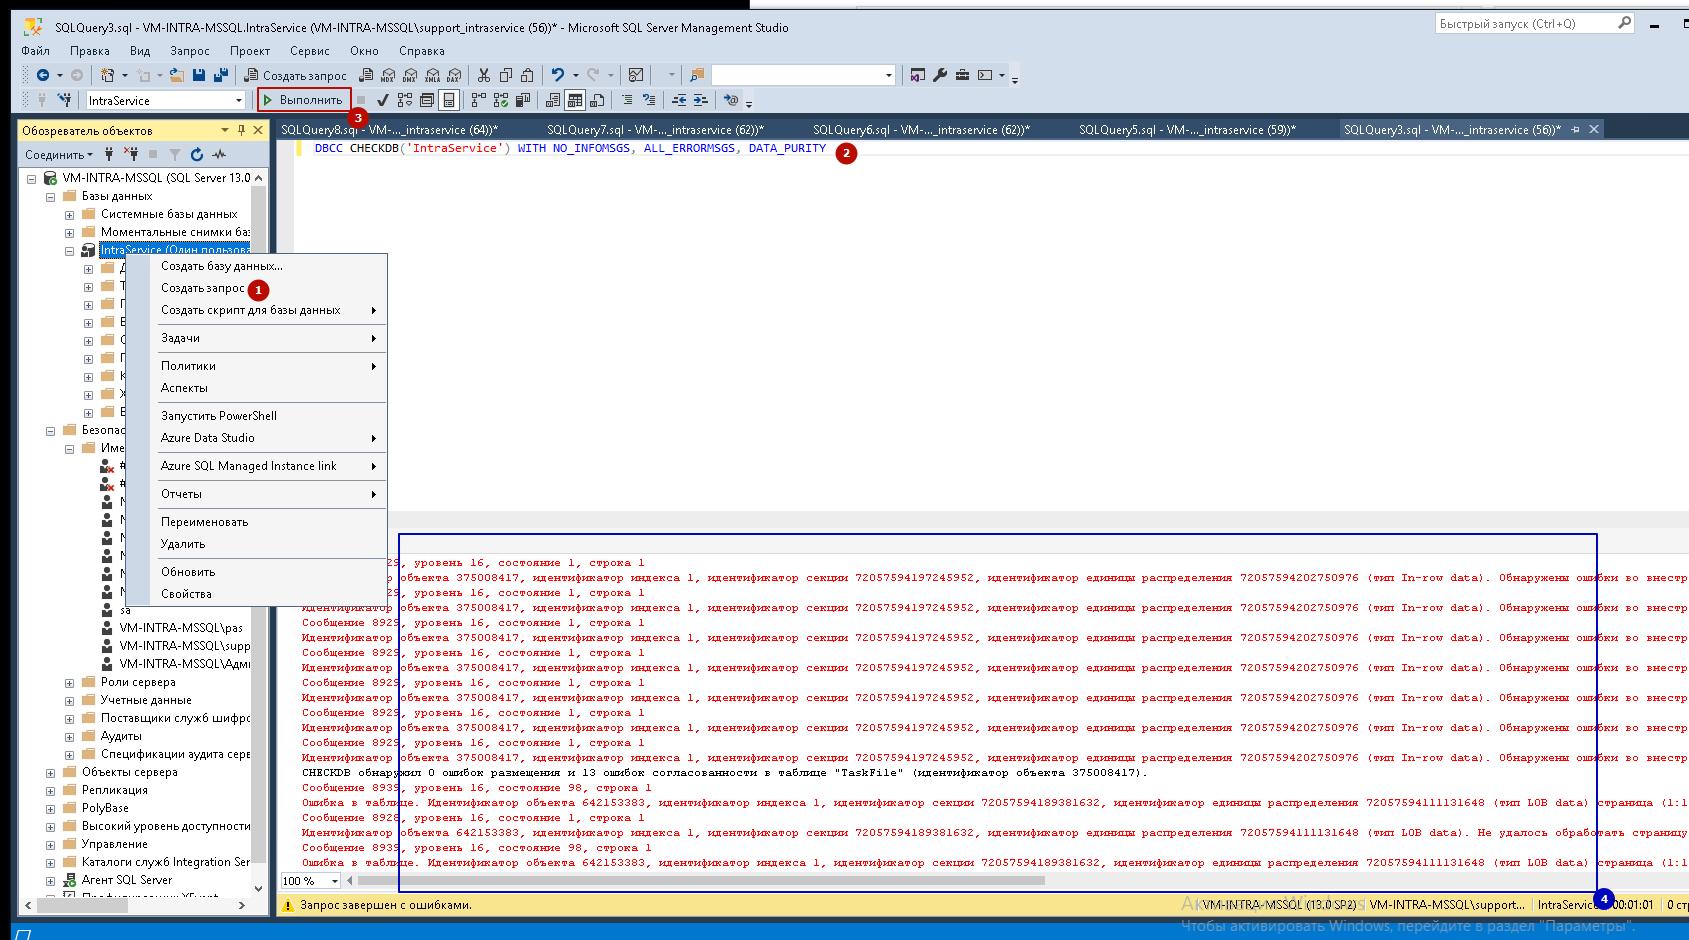Click the Parse query checkmark icon

(x=382, y=100)
